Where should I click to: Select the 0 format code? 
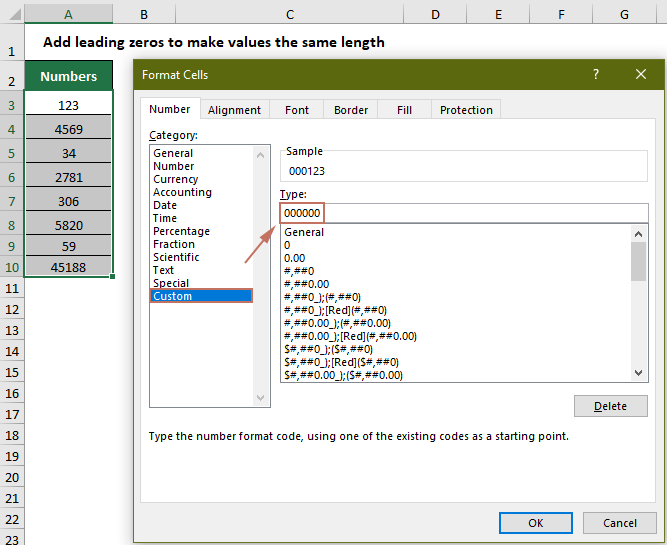point(287,245)
